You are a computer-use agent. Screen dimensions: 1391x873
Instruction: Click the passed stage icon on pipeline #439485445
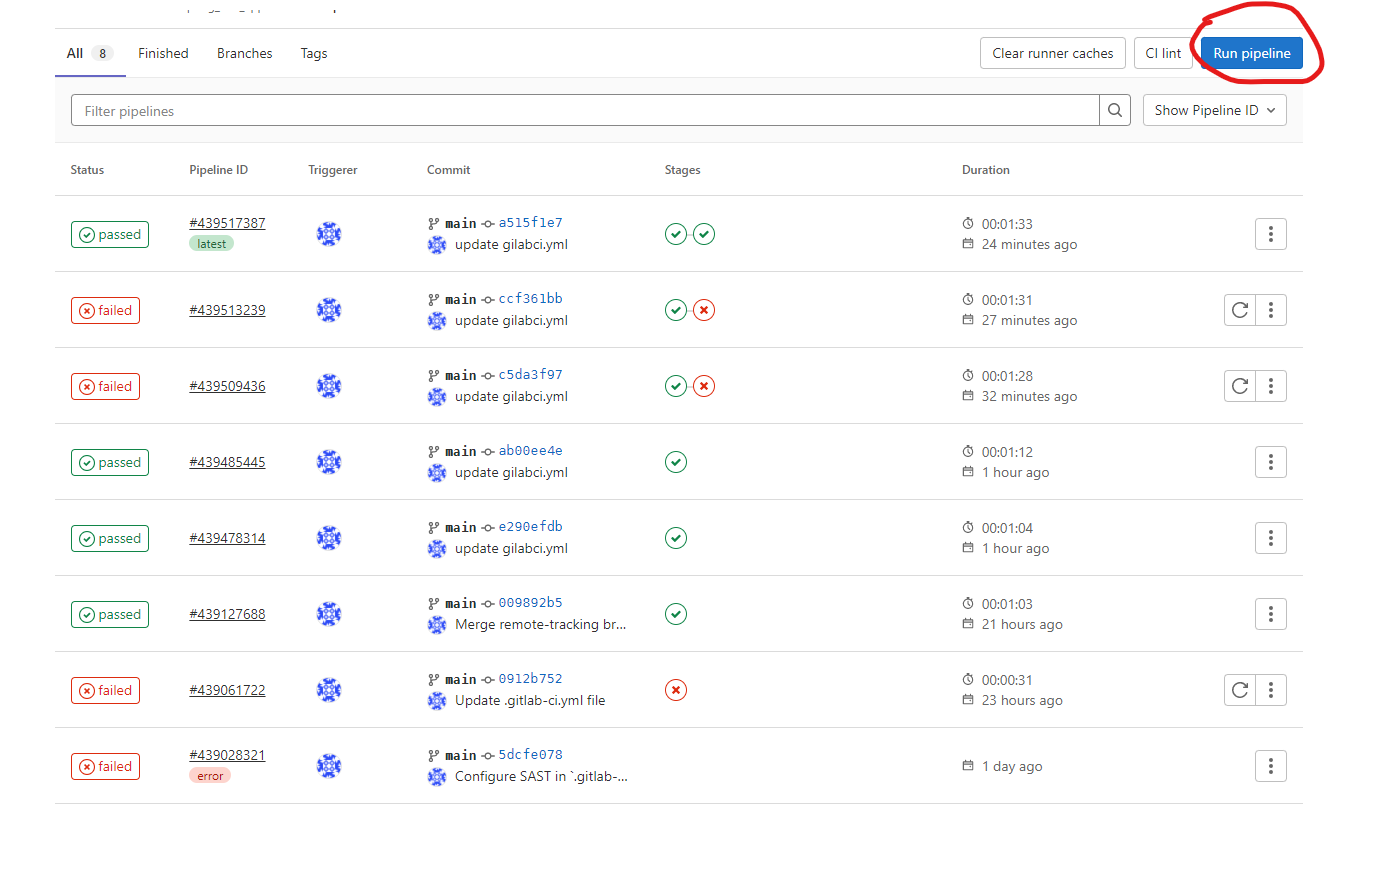pos(675,461)
